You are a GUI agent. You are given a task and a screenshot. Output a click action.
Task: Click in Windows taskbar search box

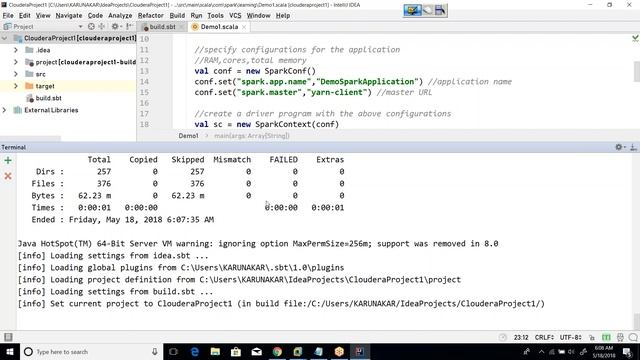[91, 352]
